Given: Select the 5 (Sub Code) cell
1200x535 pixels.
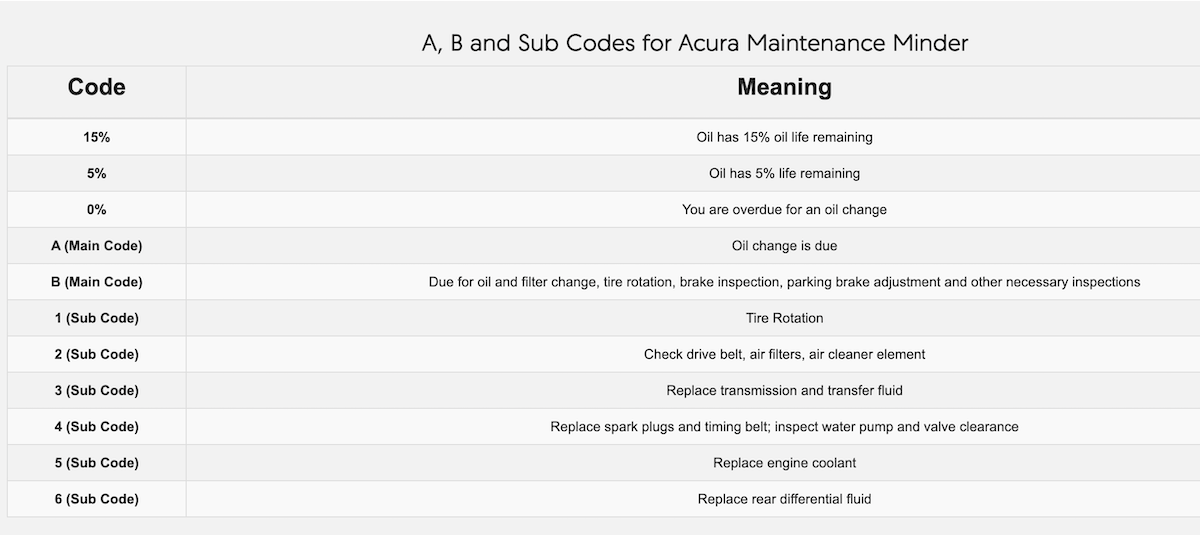Looking at the screenshot, I should tap(97, 462).
